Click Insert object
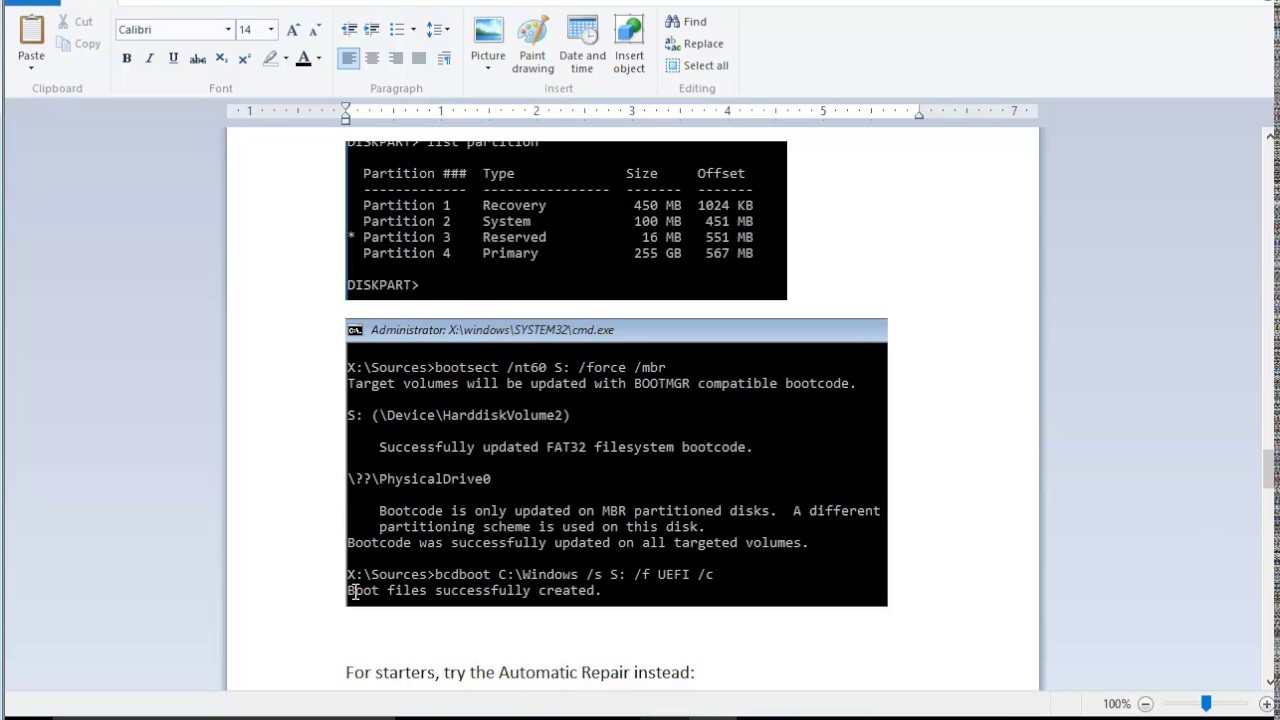Viewport: 1280px width, 720px height. [629, 45]
